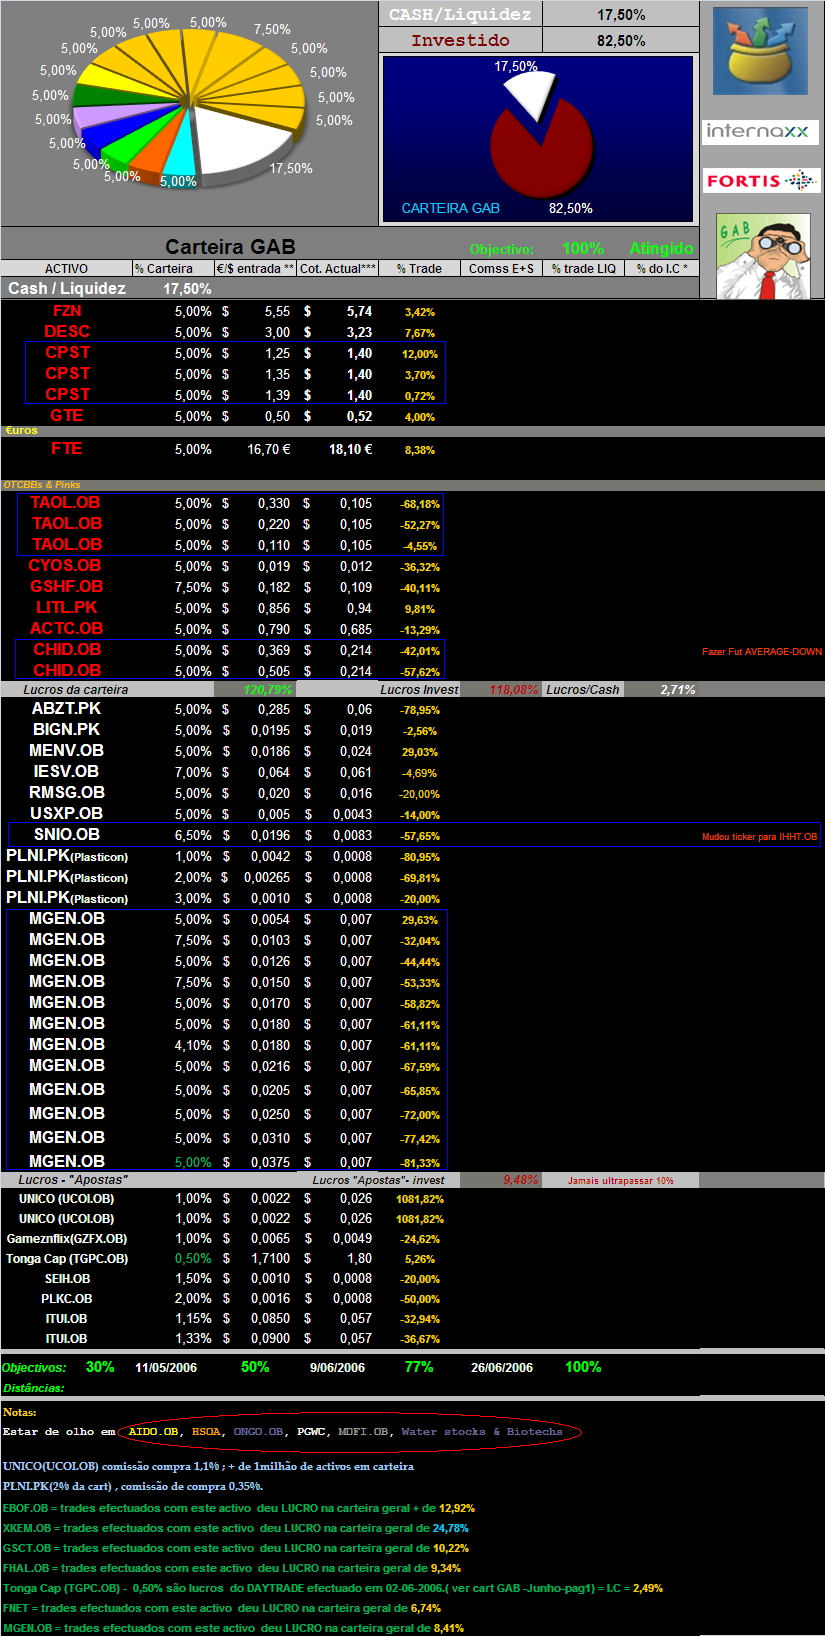Click the 26/06/2006 objective date
The height and width of the screenshot is (1636, 825).
(502, 1368)
